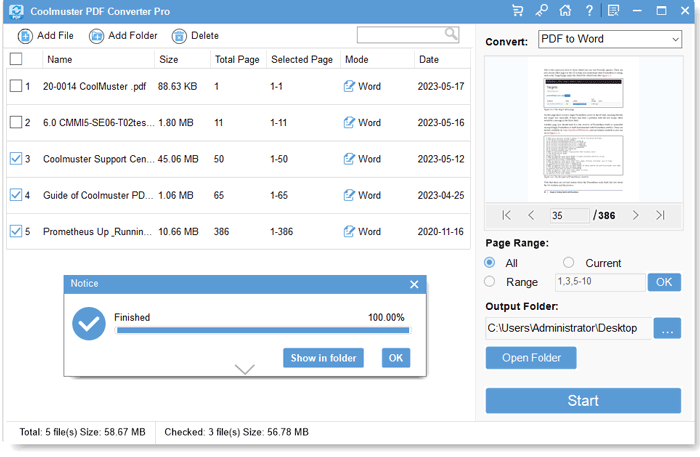The width and height of the screenshot is (700, 457).
Task: Sort by Size column header
Action: pyautogui.click(x=169, y=59)
